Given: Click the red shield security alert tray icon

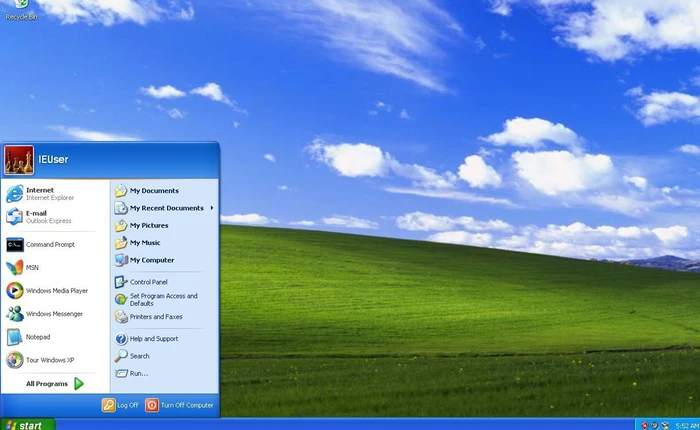Looking at the screenshot, I should 644,426.
